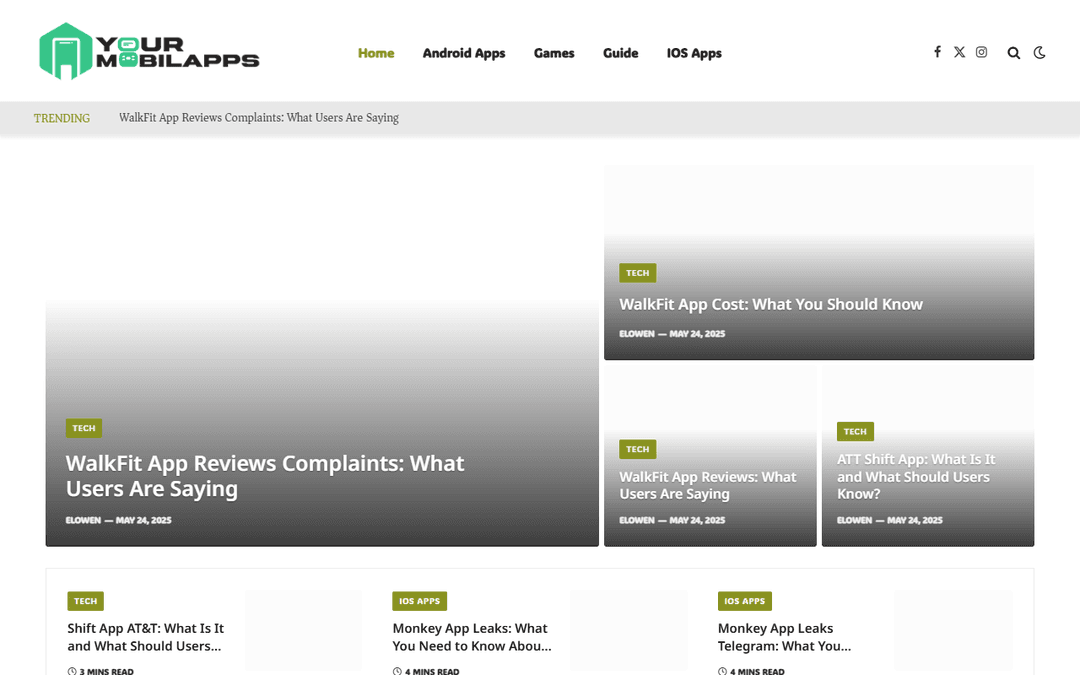The height and width of the screenshot is (675, 1080).
Task: Open Monkey App Leaks: What You Need post
Action: pos(472,637)
